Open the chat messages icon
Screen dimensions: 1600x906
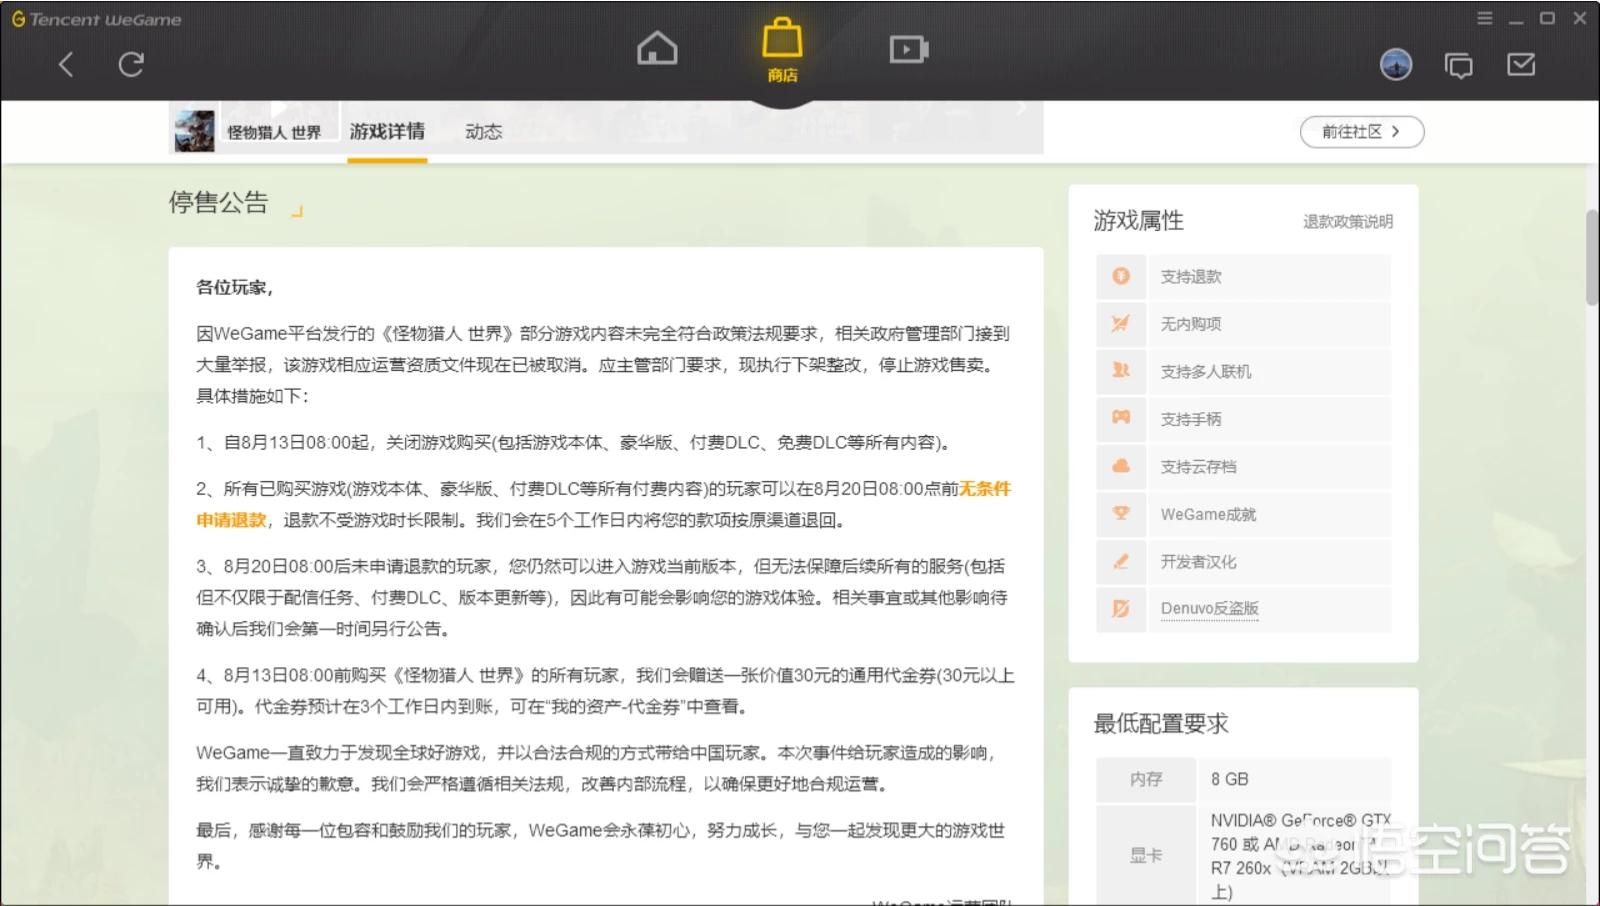1458,66
